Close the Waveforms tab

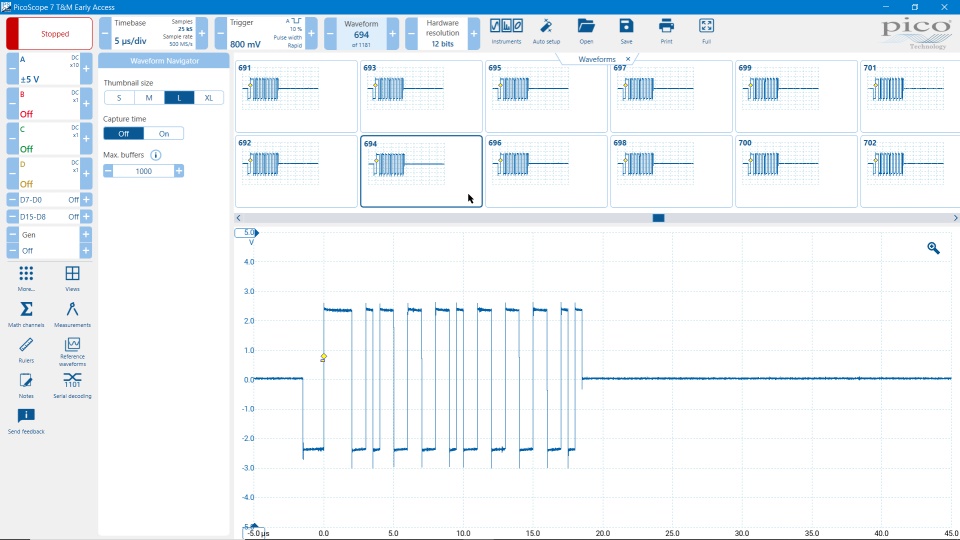(628, 59)
